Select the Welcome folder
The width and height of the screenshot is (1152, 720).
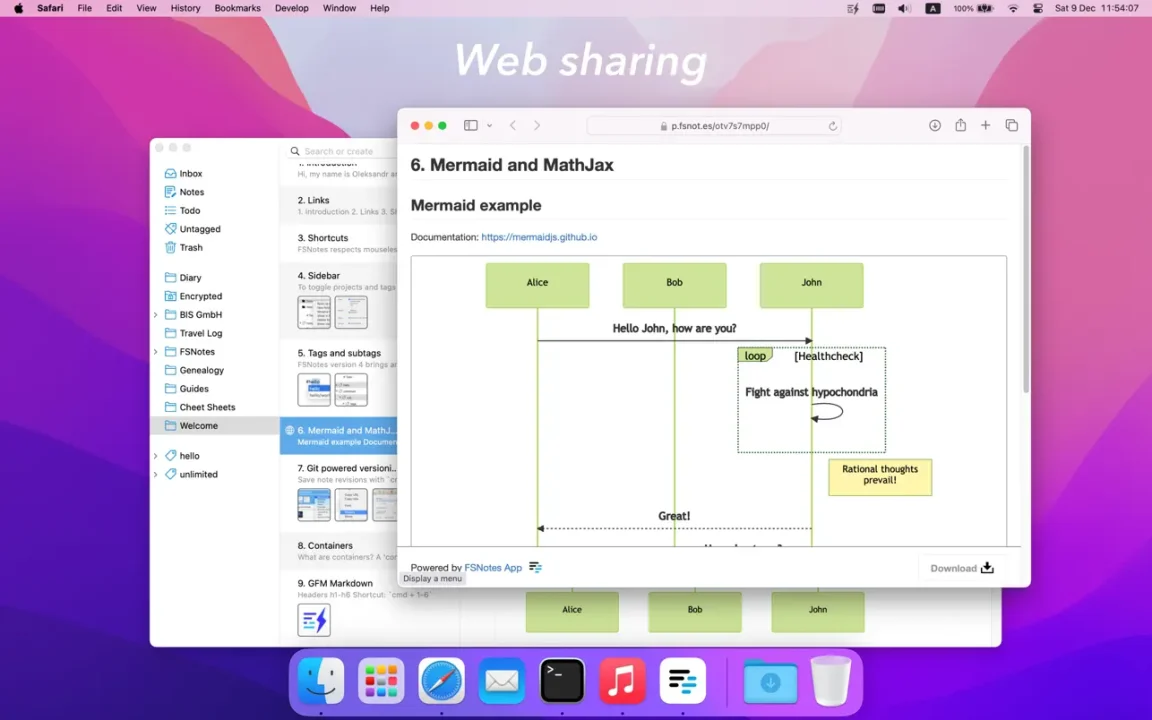click(215, 425)
